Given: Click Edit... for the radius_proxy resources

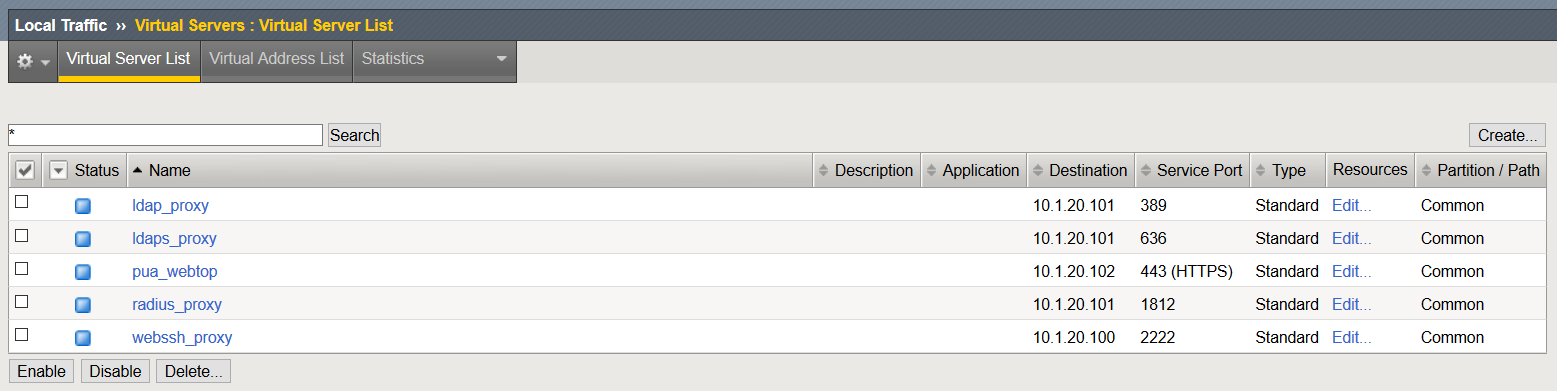Looking at the screenshot, I should click(x=1352, y=305).
